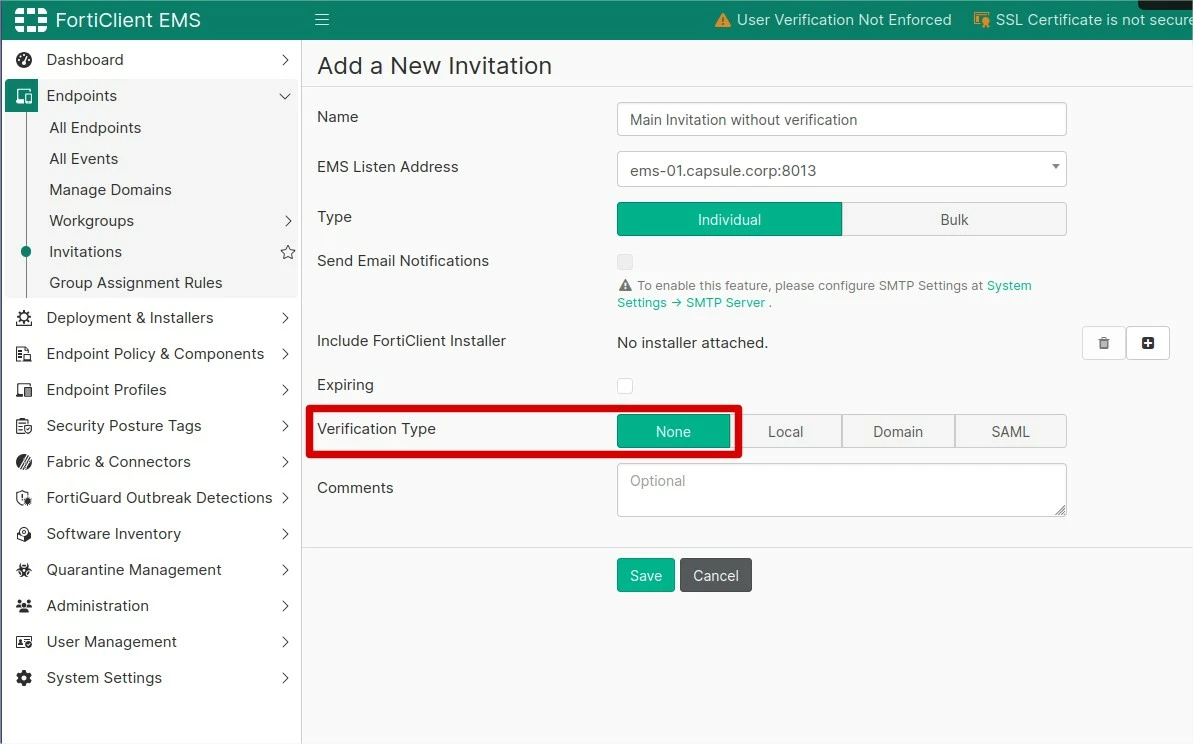The width and height of the screenshot is (1193, 744).
Task: Expand Administration chevron
Action: pyautogui.click(x=285, y=606)
